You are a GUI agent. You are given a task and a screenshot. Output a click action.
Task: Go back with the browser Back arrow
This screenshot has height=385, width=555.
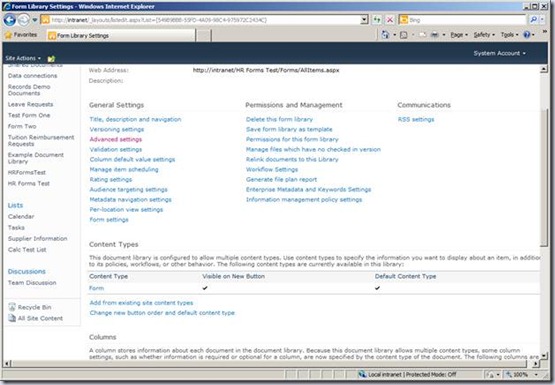click(x=10, y=20)
